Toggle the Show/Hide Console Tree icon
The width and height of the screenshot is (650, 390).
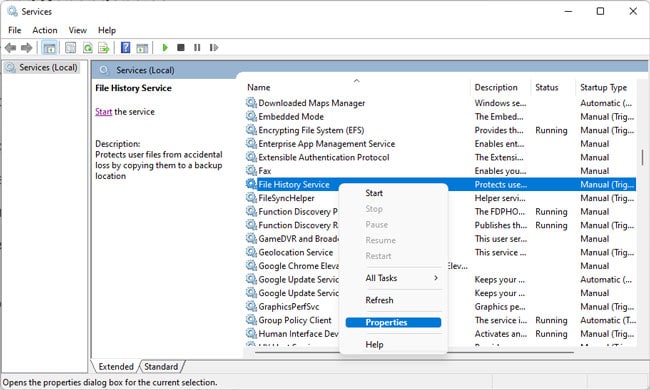pos(49,48)
